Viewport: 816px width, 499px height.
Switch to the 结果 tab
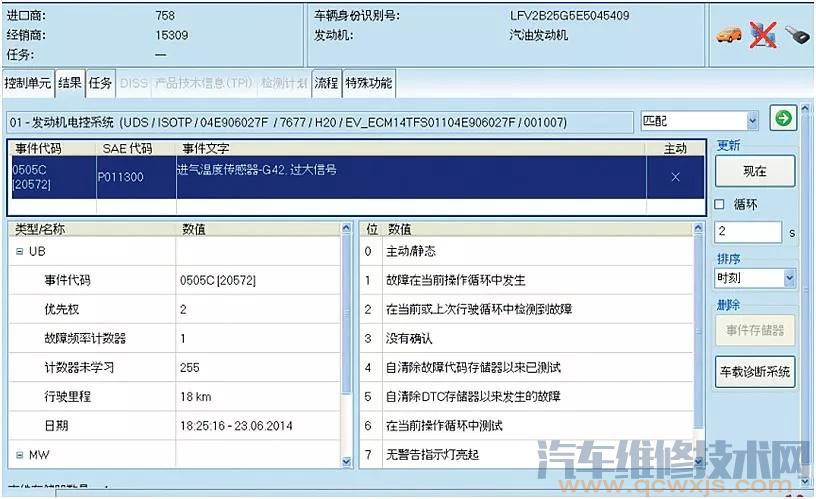coord(70,83)
